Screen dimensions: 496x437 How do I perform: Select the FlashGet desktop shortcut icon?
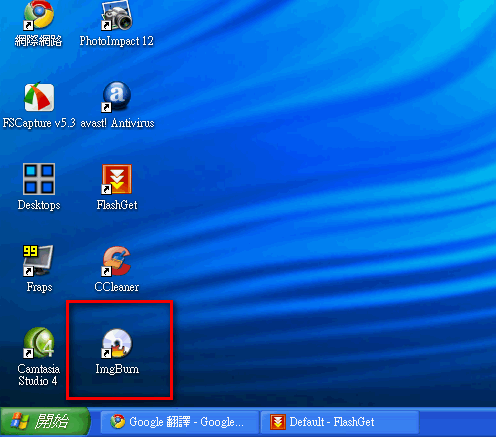click(x=117, y=179)
